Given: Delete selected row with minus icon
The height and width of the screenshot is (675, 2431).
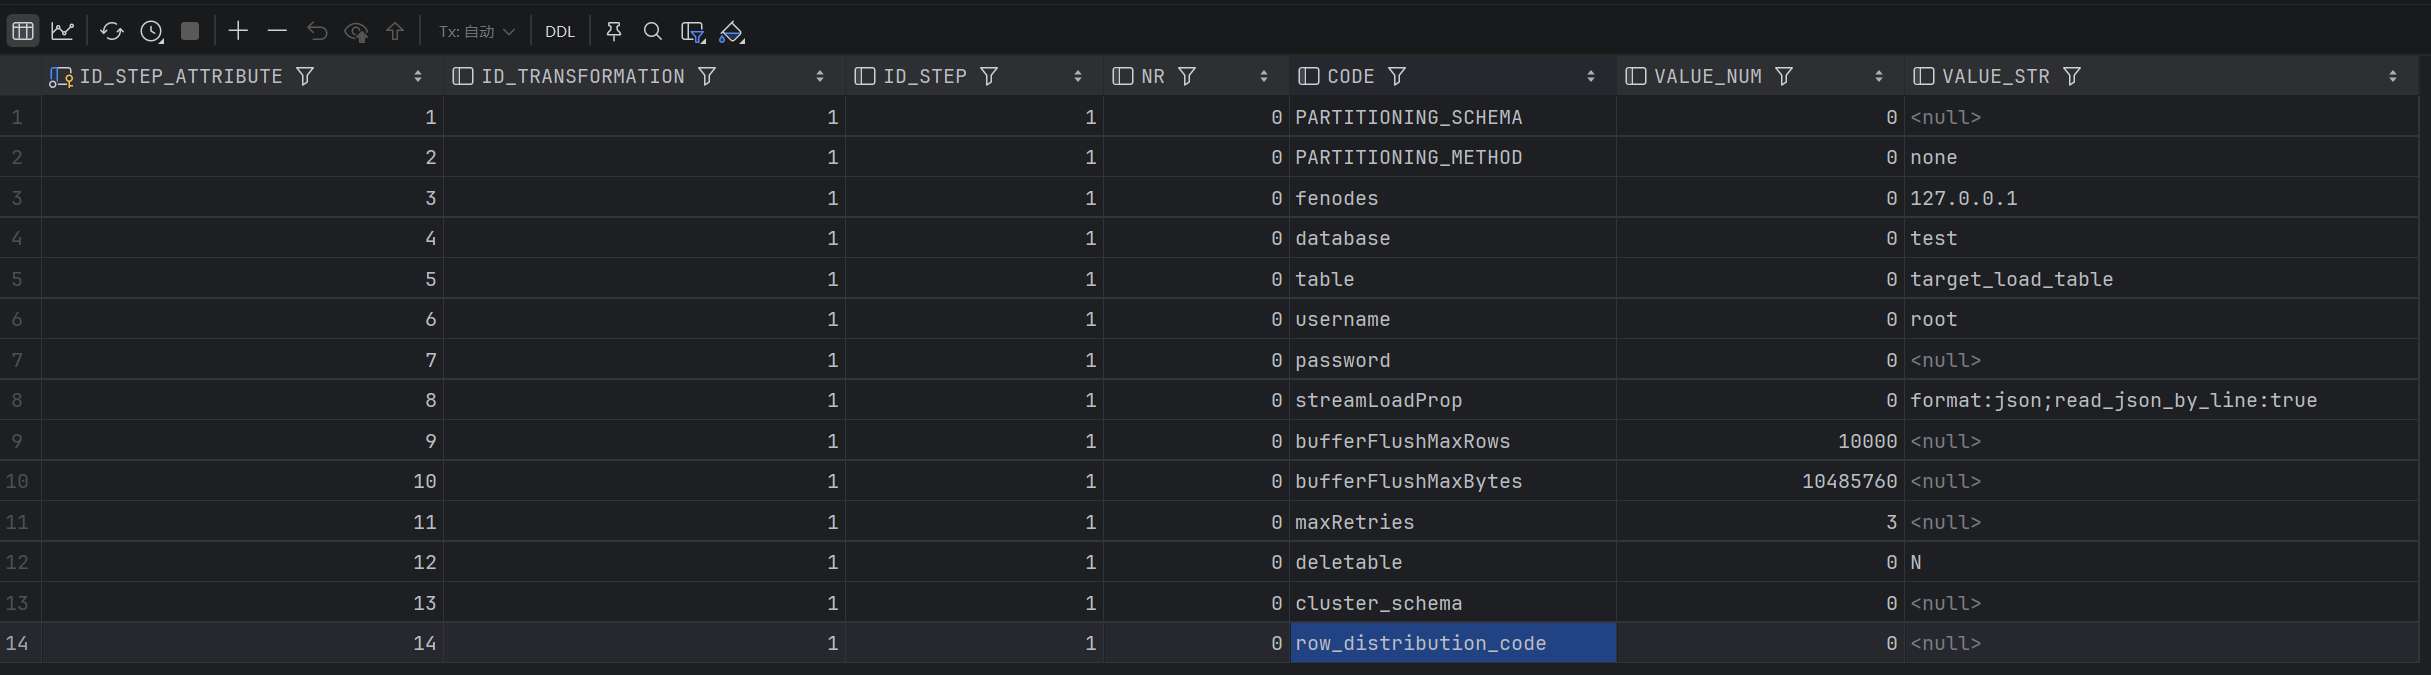Looking at the screenshot, I should tap(277, 31).
